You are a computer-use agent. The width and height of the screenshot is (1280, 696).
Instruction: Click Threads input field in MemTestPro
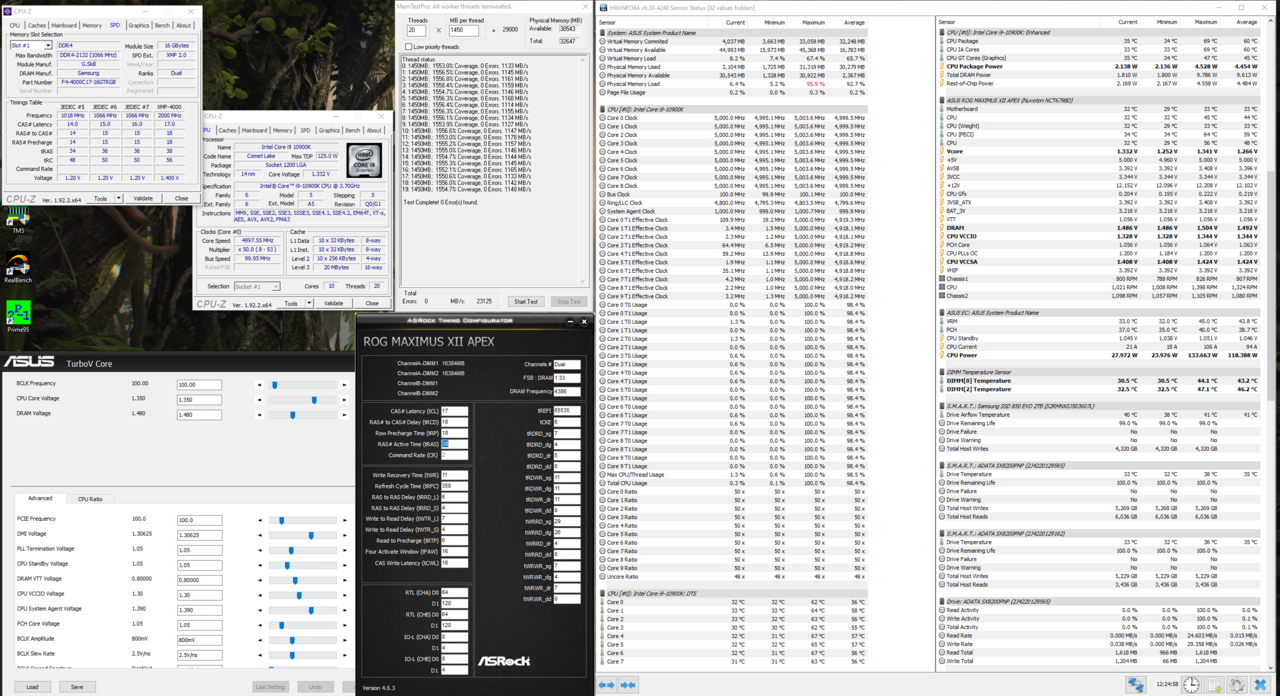coord(416,30)
